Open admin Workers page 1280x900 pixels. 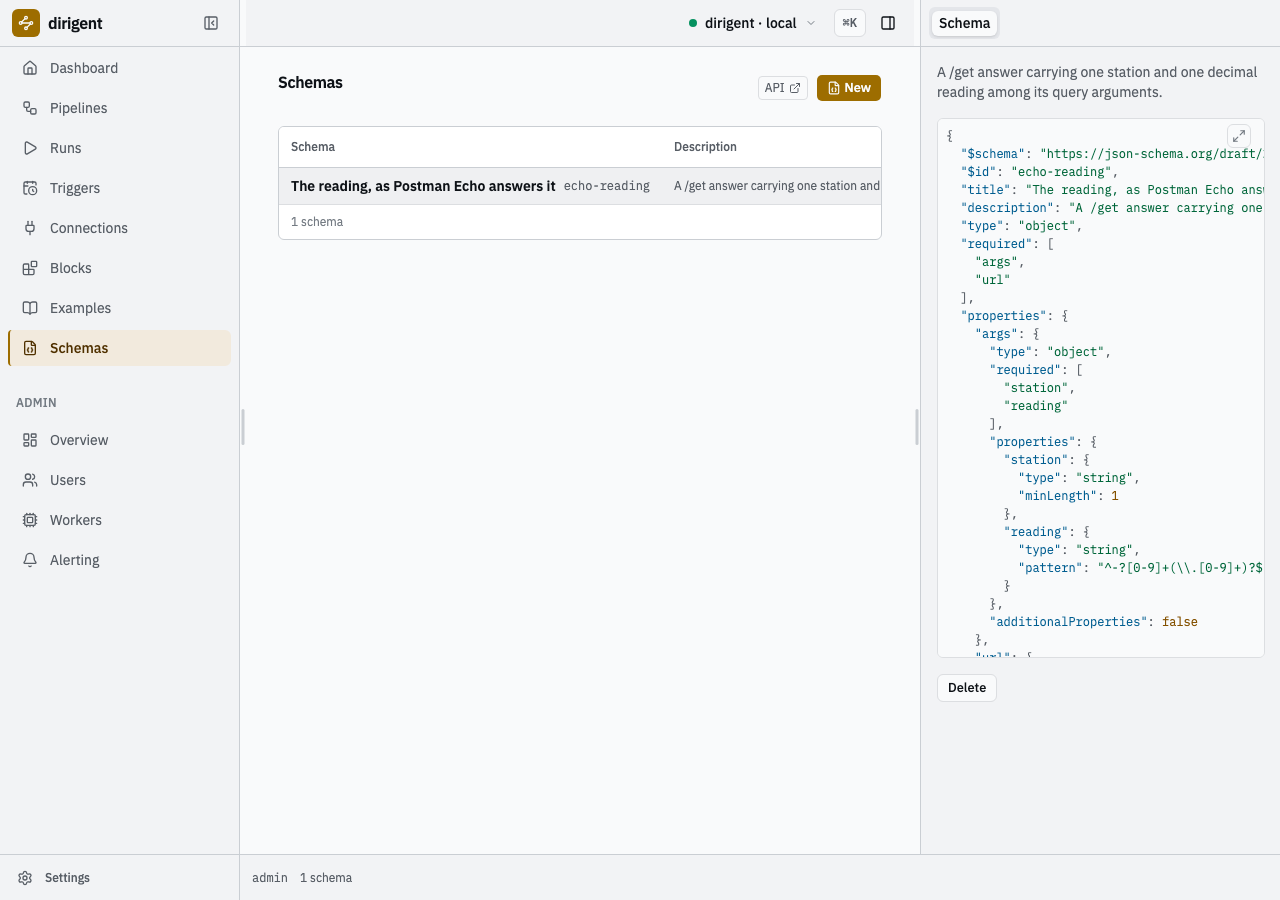click(119, 520)
